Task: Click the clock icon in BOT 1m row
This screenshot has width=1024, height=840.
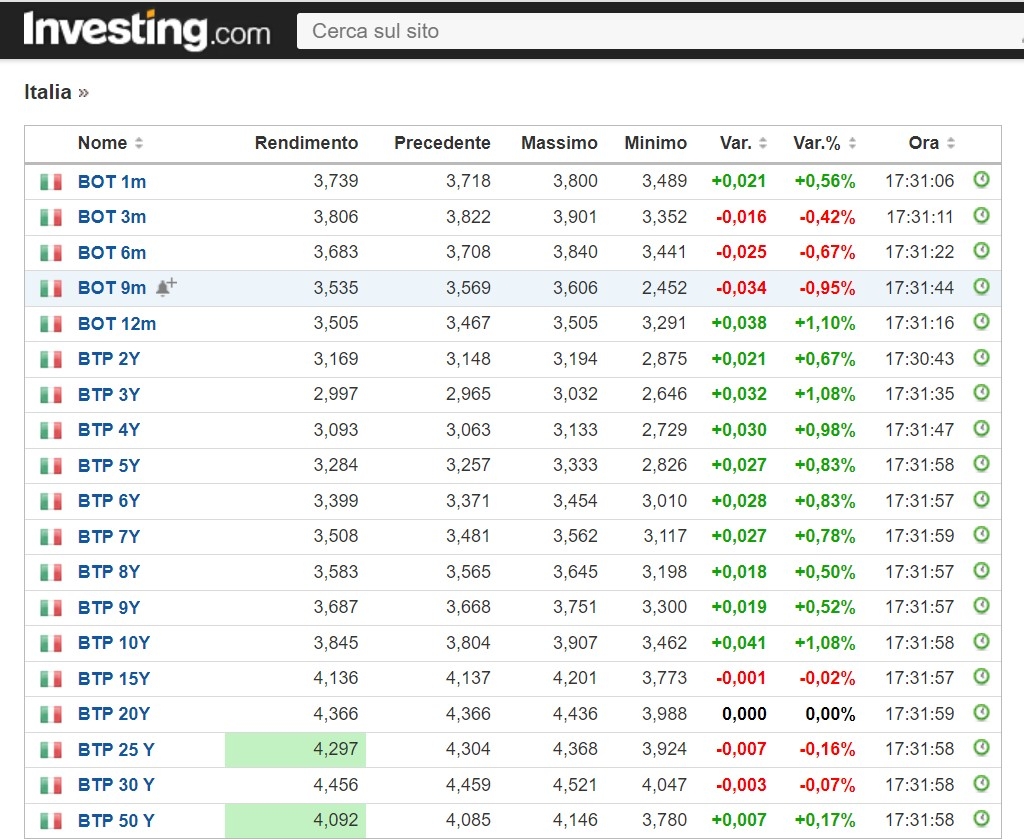Action: coord(981,180)
